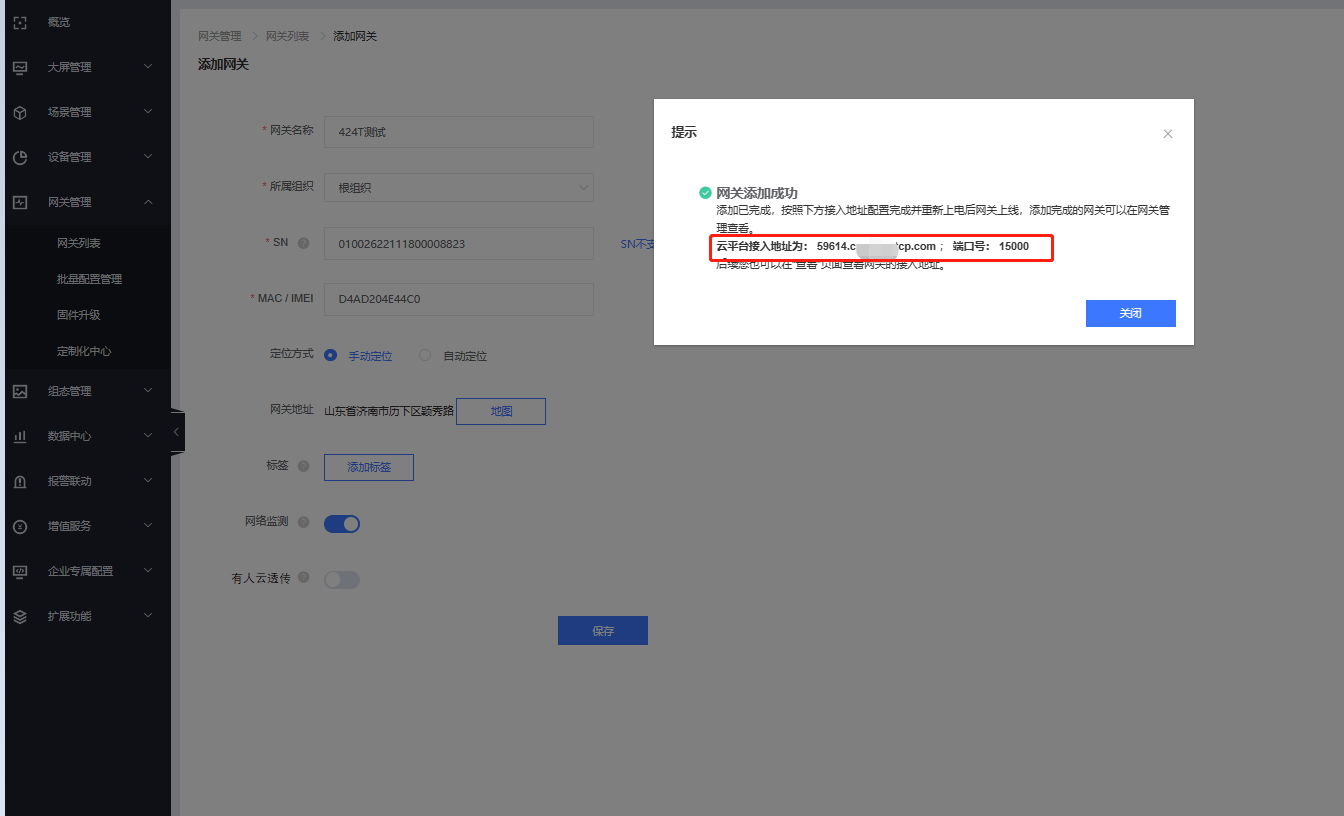The width and height of the screenshot is (1344, 816).
Task: Expand the 设备管理 menu chevron
Action: [148, 157]
